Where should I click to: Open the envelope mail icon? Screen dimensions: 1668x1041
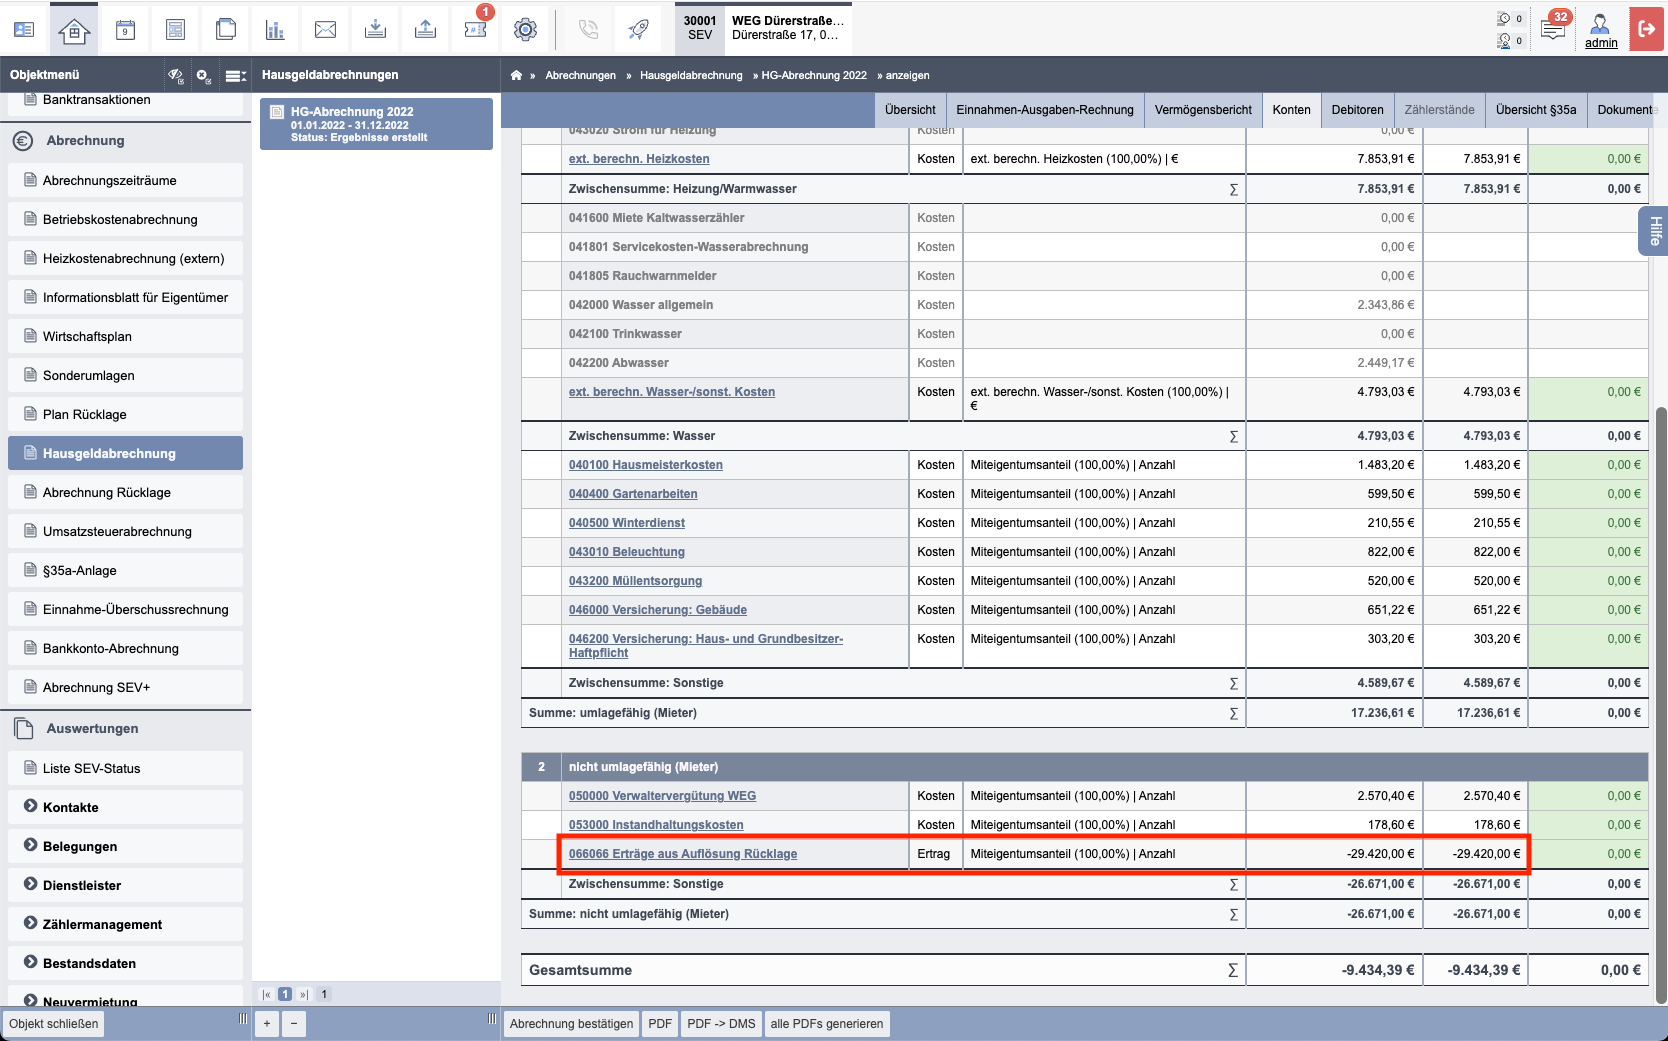(x=325, y=30)
